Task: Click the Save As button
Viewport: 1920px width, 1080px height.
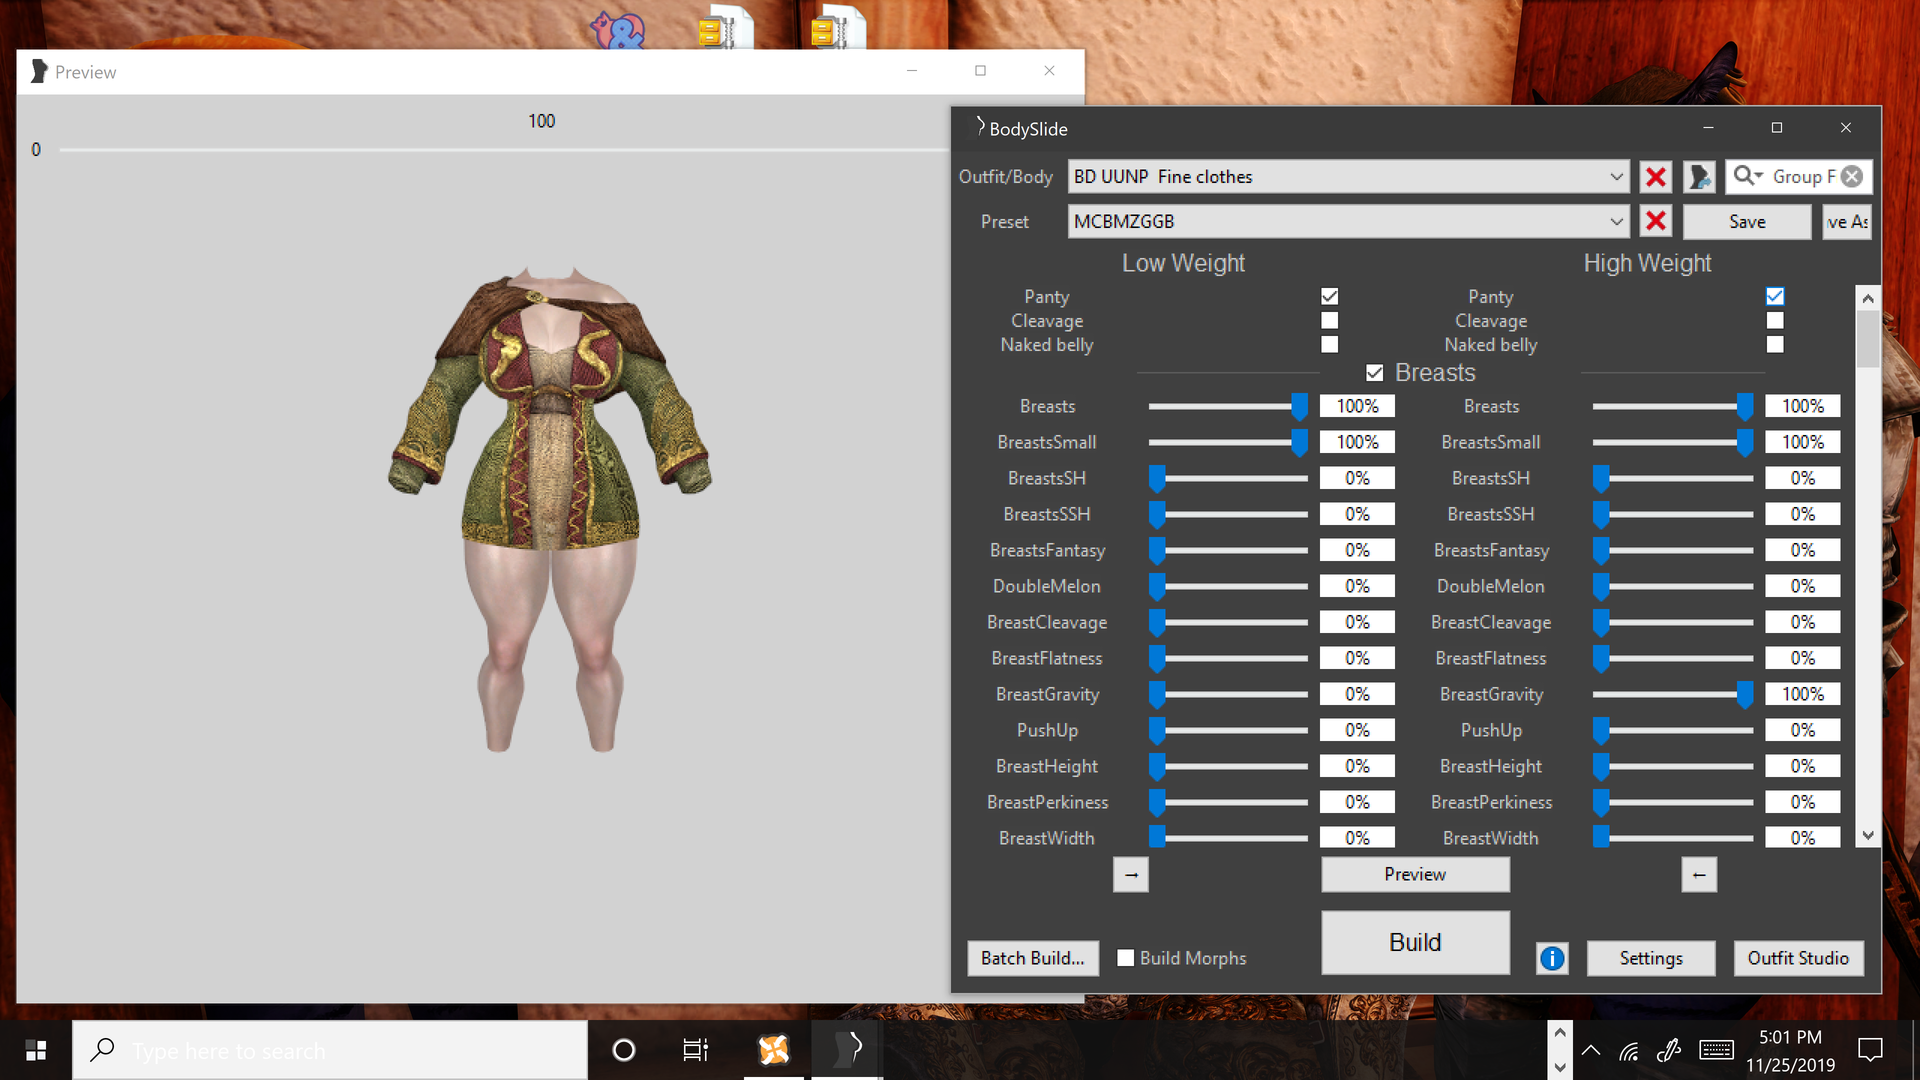Action: click(1846, 221)
